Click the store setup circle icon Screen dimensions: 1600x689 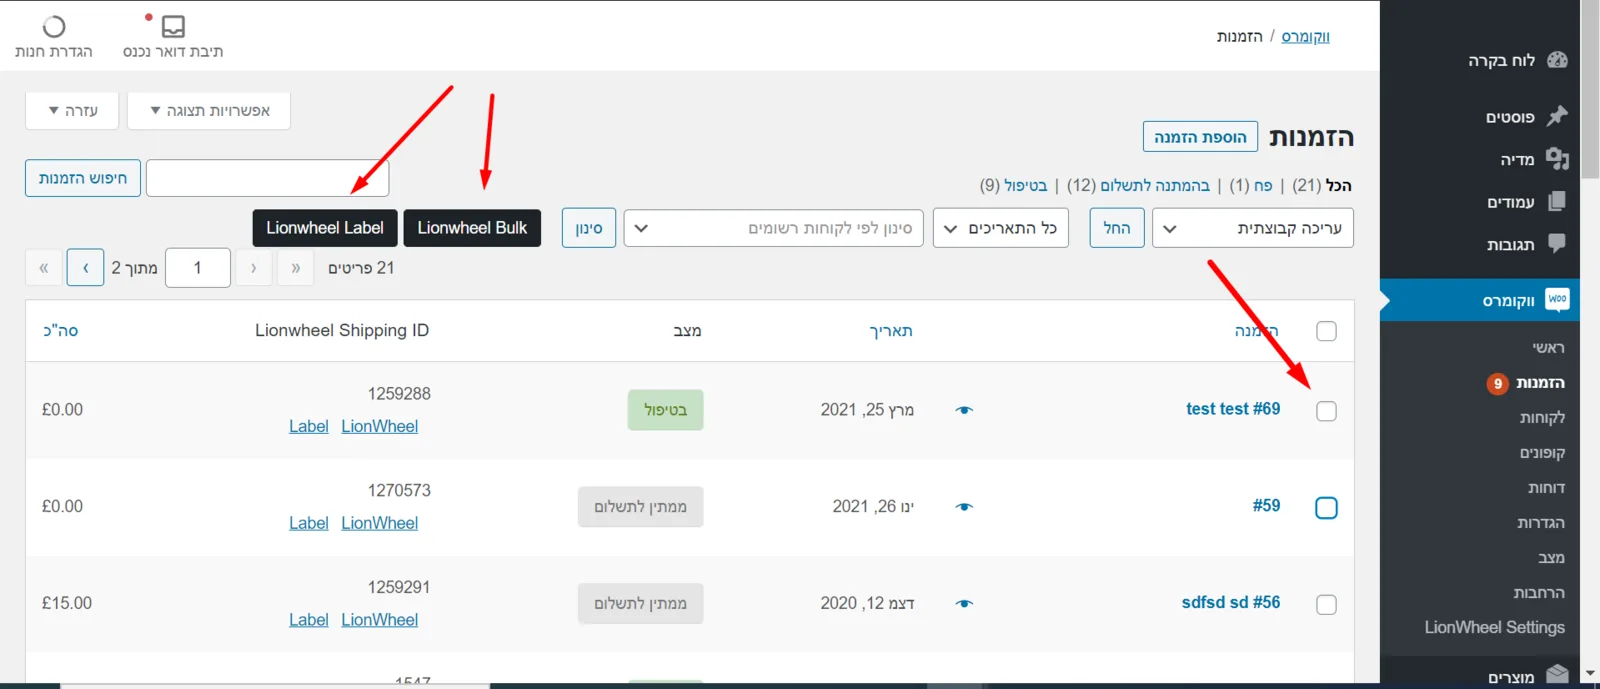coord(54,26)
